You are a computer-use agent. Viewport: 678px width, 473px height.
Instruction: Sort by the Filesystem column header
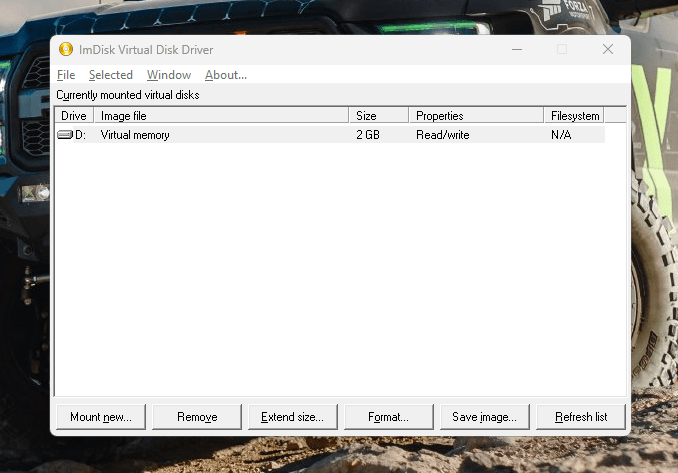[574, 115]
